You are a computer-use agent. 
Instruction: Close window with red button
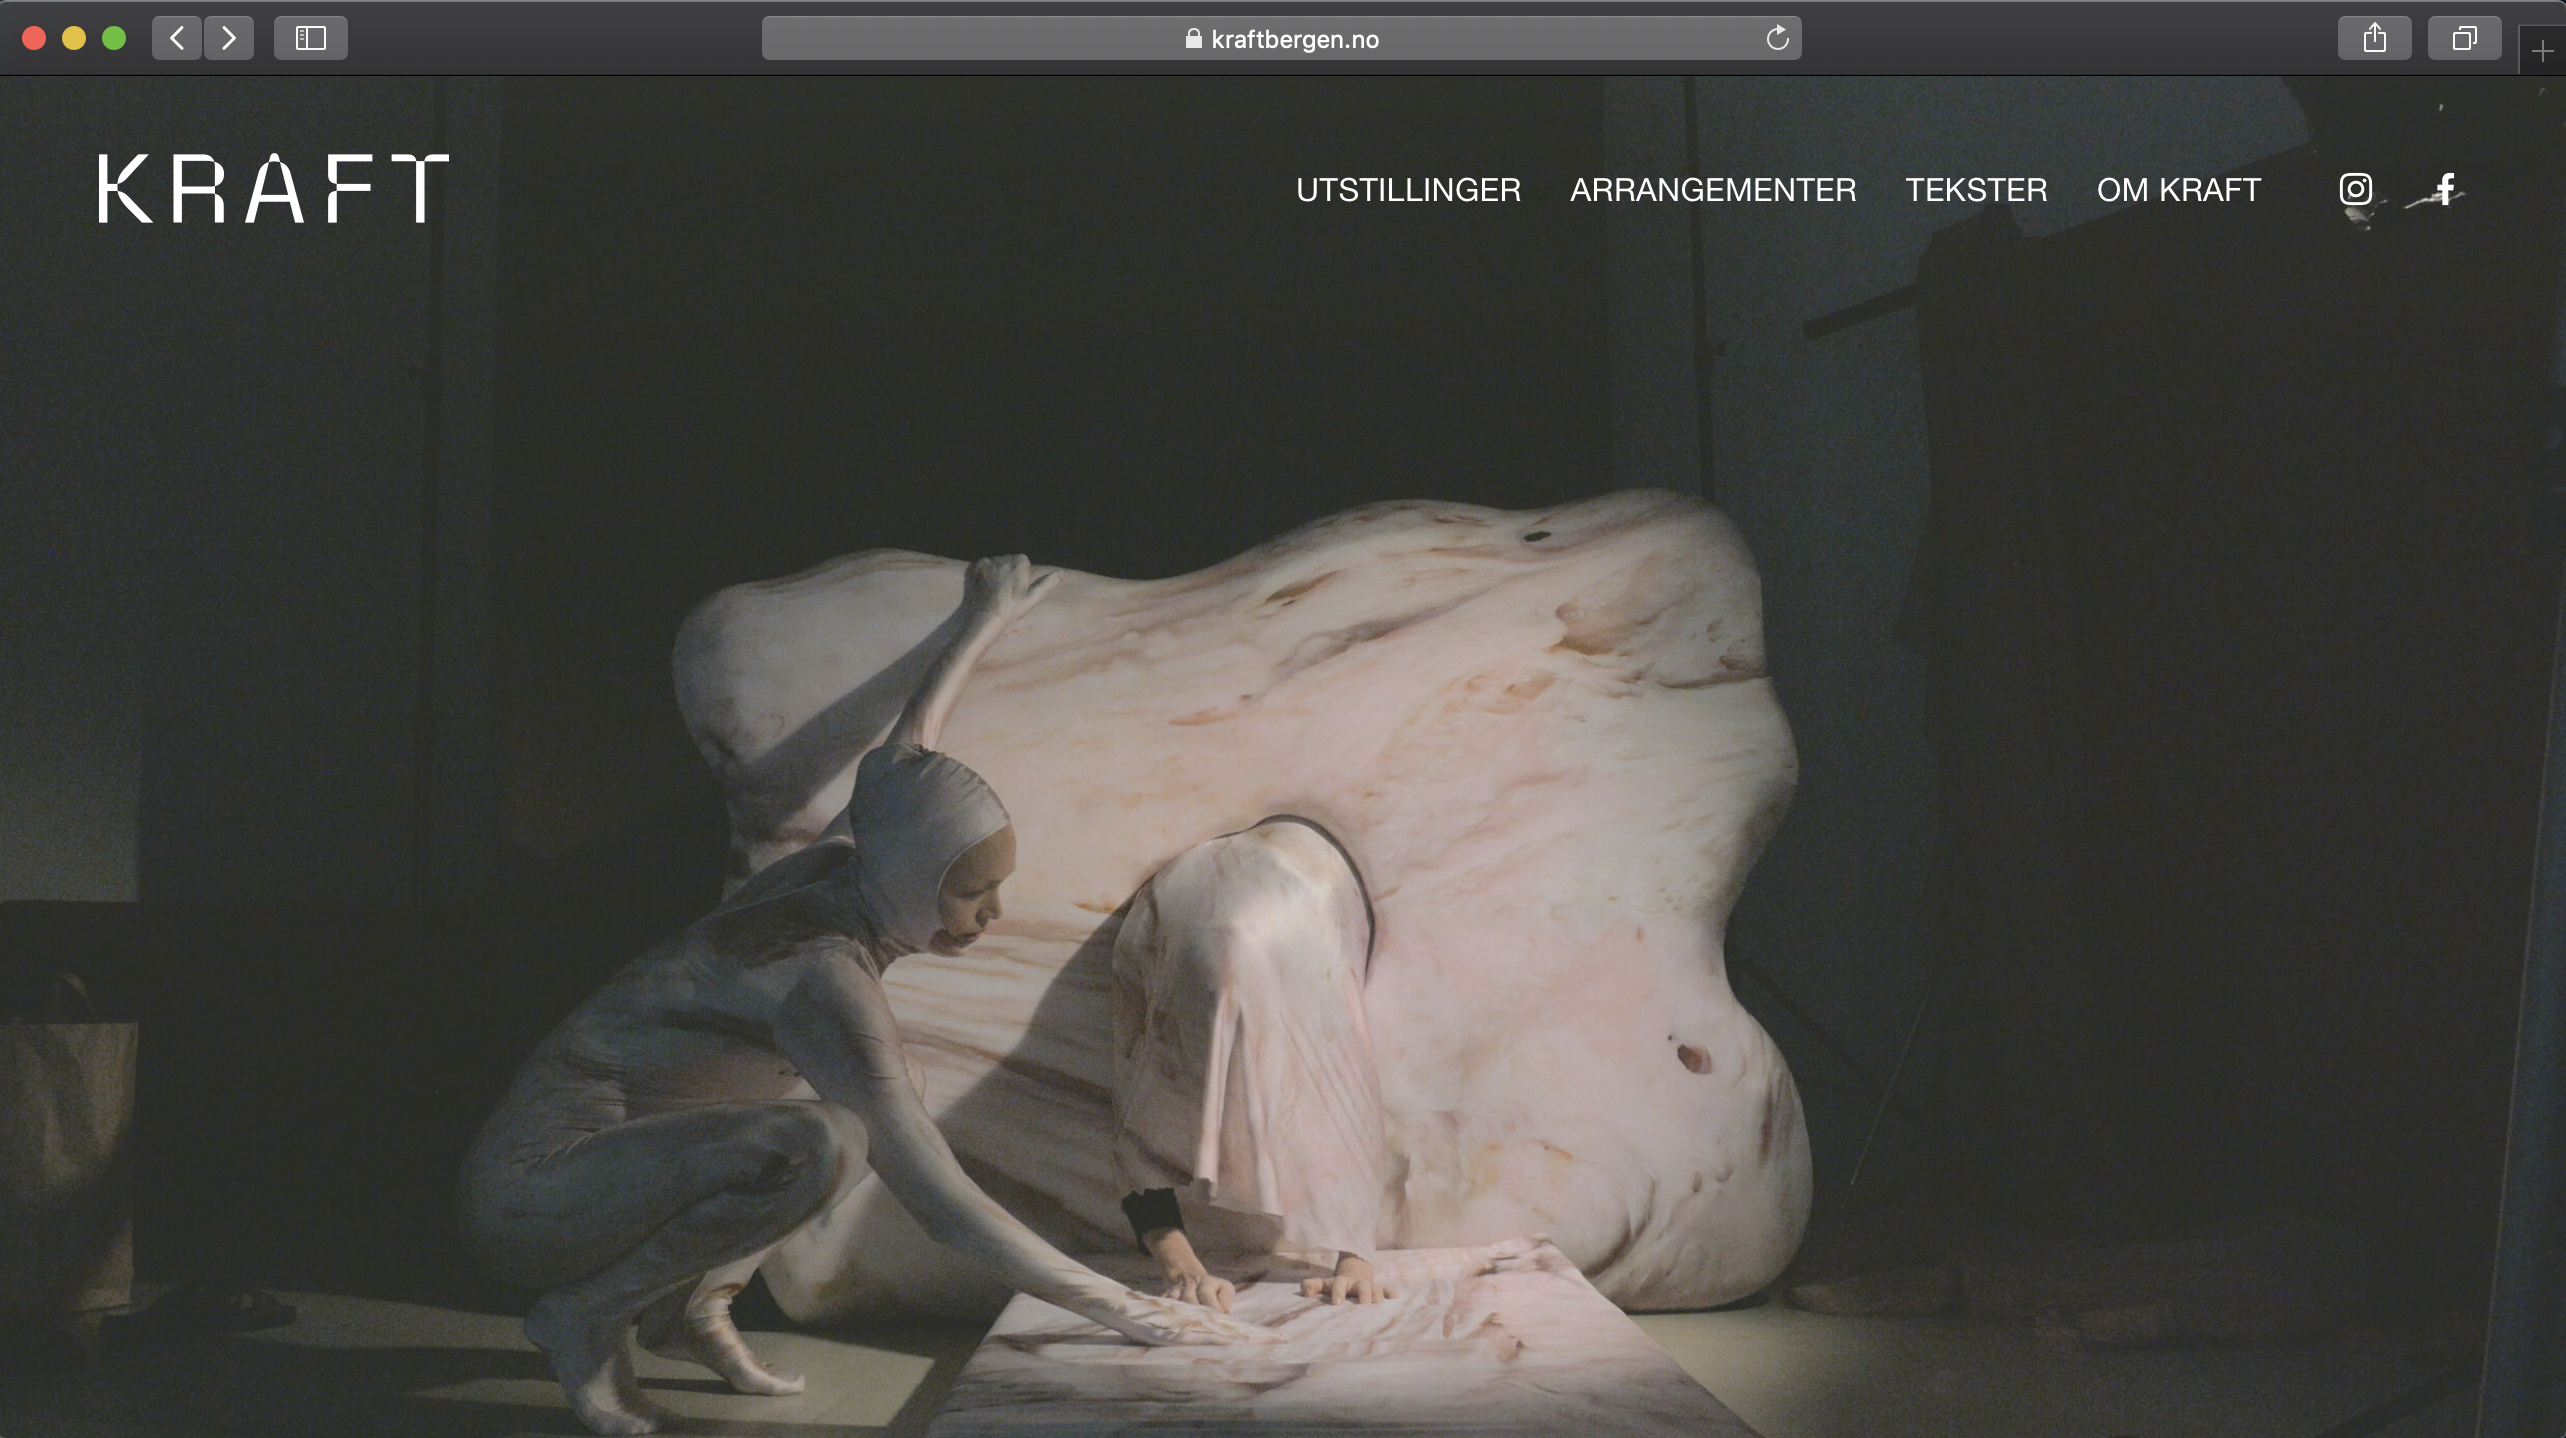tap(34, 38)
